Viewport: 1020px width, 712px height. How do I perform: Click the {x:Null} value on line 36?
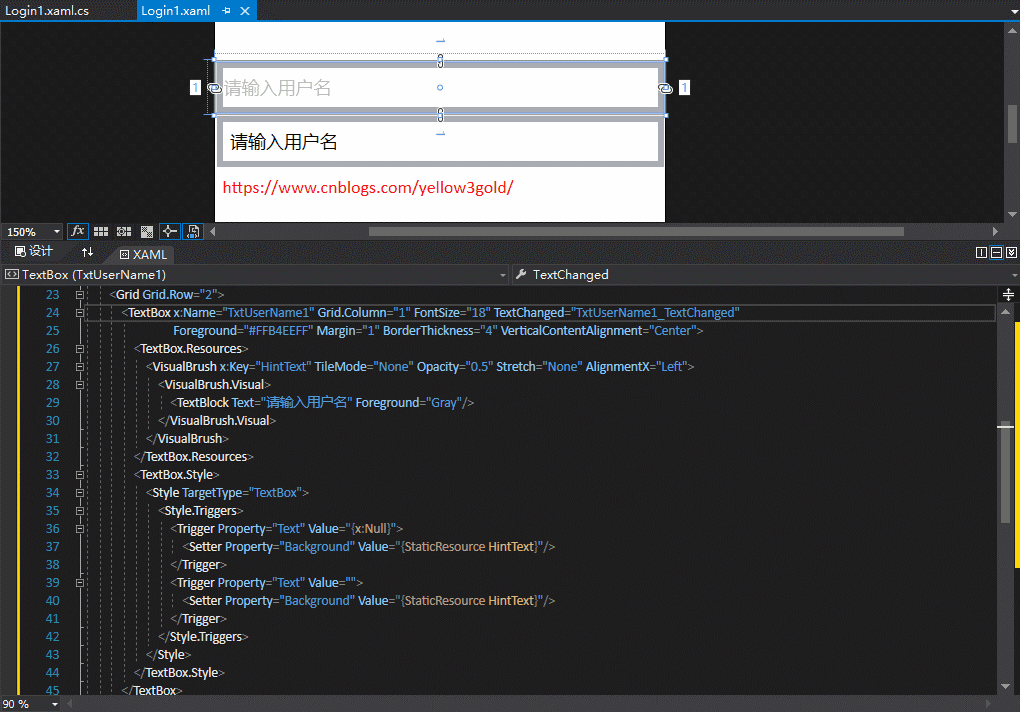(x=369, y=529)
